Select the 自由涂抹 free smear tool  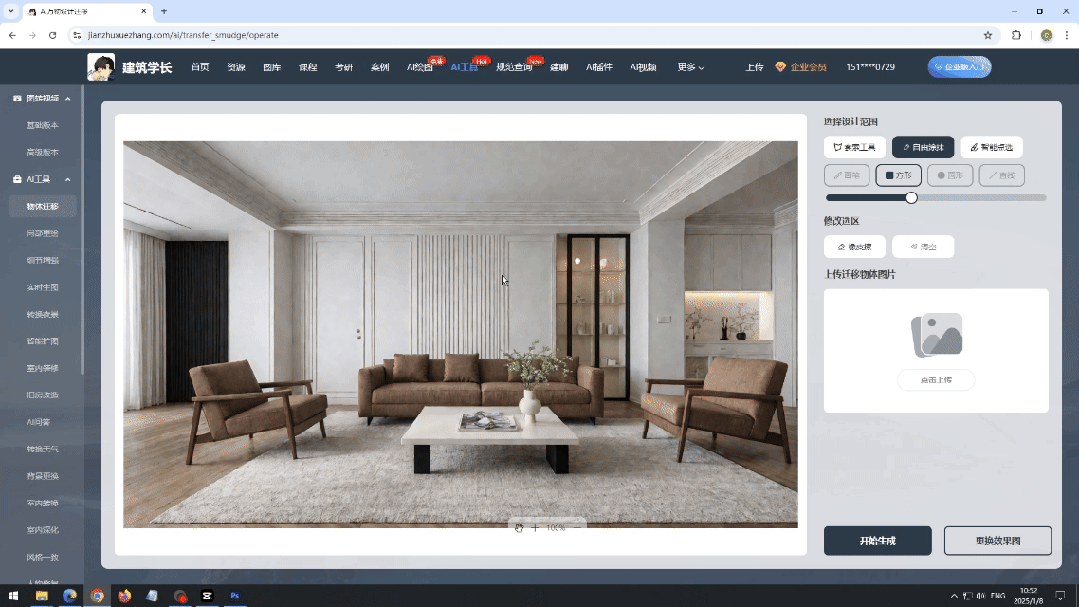[x=923, y=147]
